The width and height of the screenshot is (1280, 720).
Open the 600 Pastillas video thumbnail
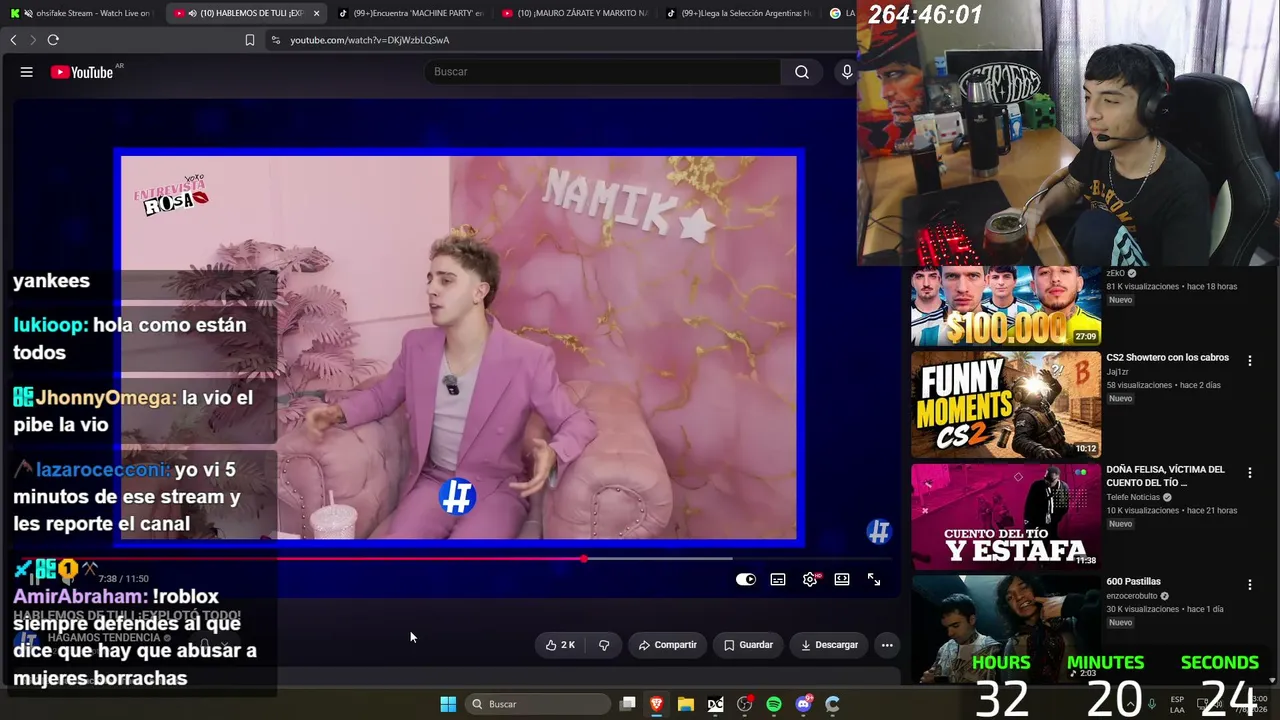pyautogui.click(x=1005, y=628)
